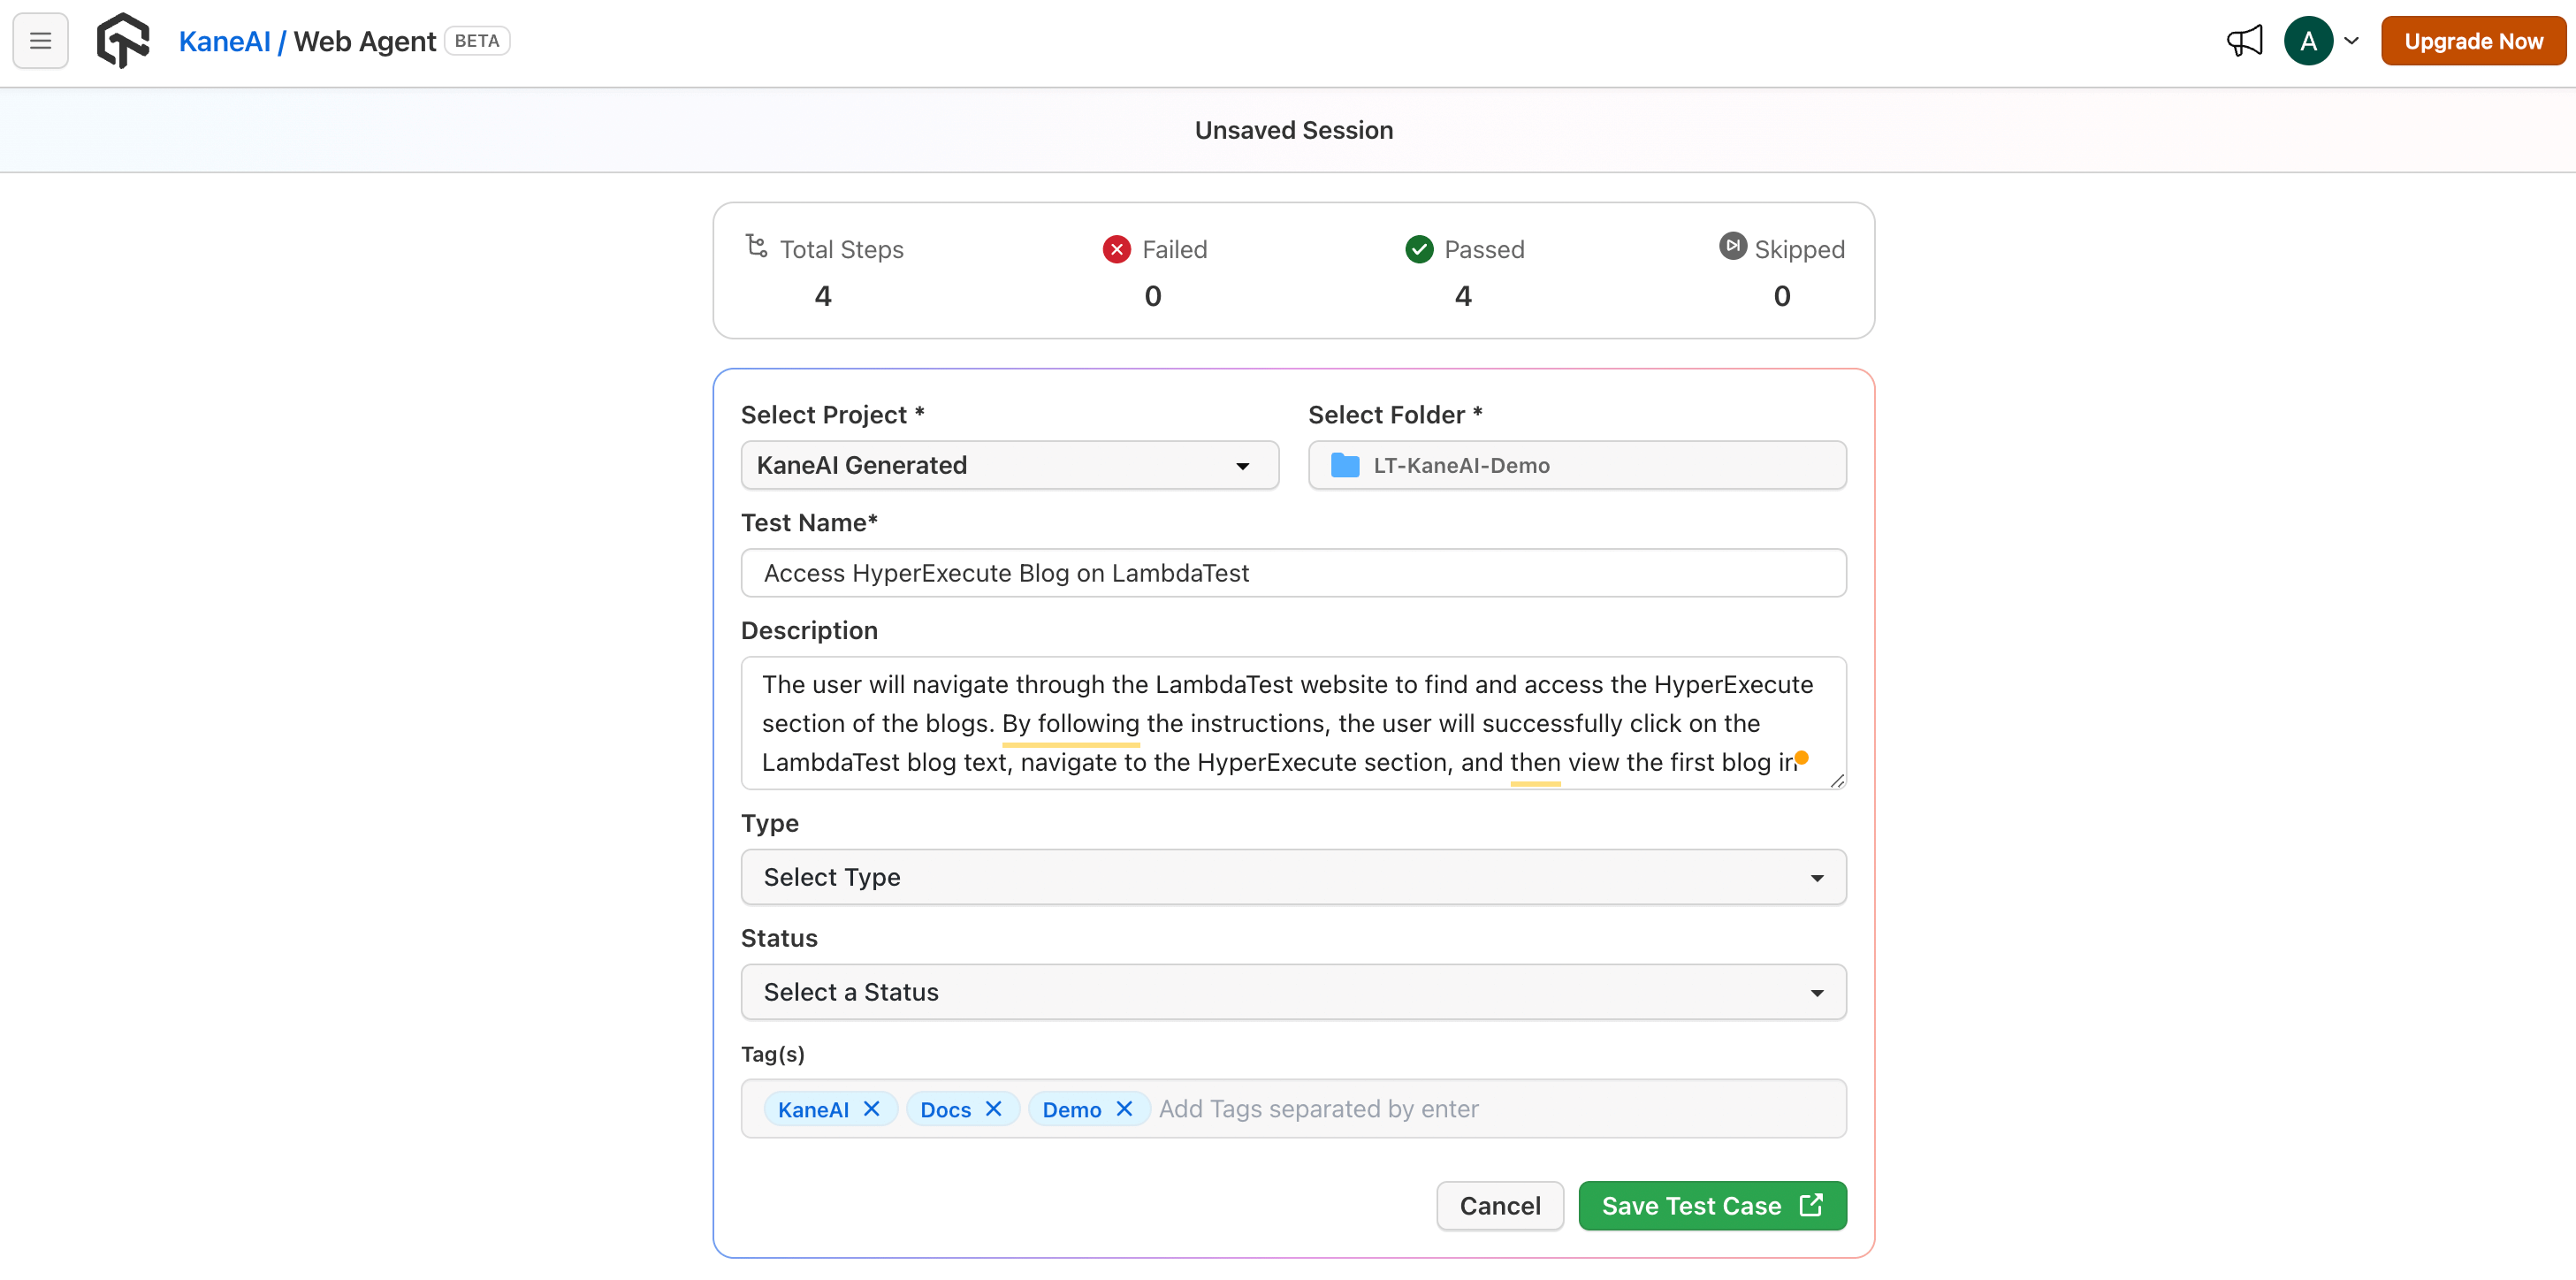This screenshot has width=2576, height=1280.
Task: Click the Skipped status icon
Action: coord(1732,246)
